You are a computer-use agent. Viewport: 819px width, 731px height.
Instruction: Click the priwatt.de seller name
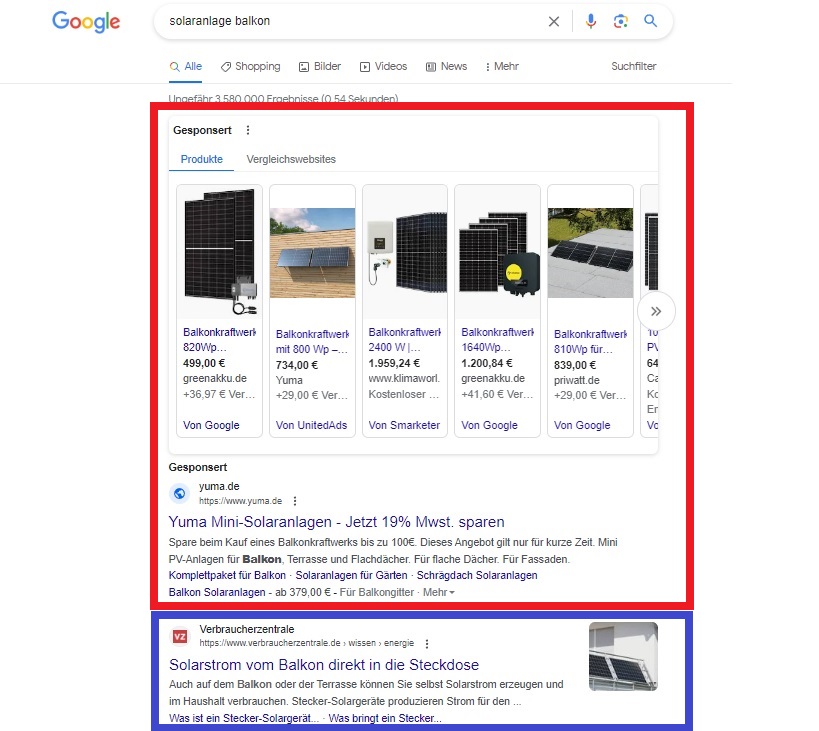tap(577, 380)
